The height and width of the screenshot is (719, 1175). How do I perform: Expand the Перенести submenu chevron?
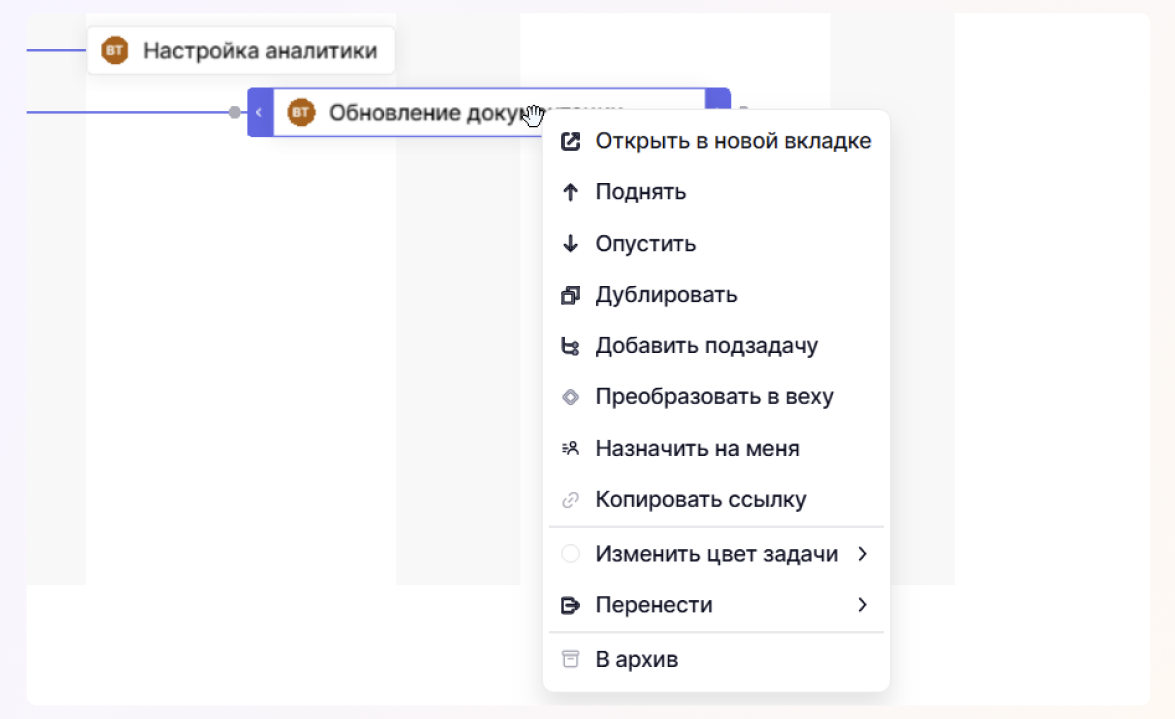(x=862, y=605)
